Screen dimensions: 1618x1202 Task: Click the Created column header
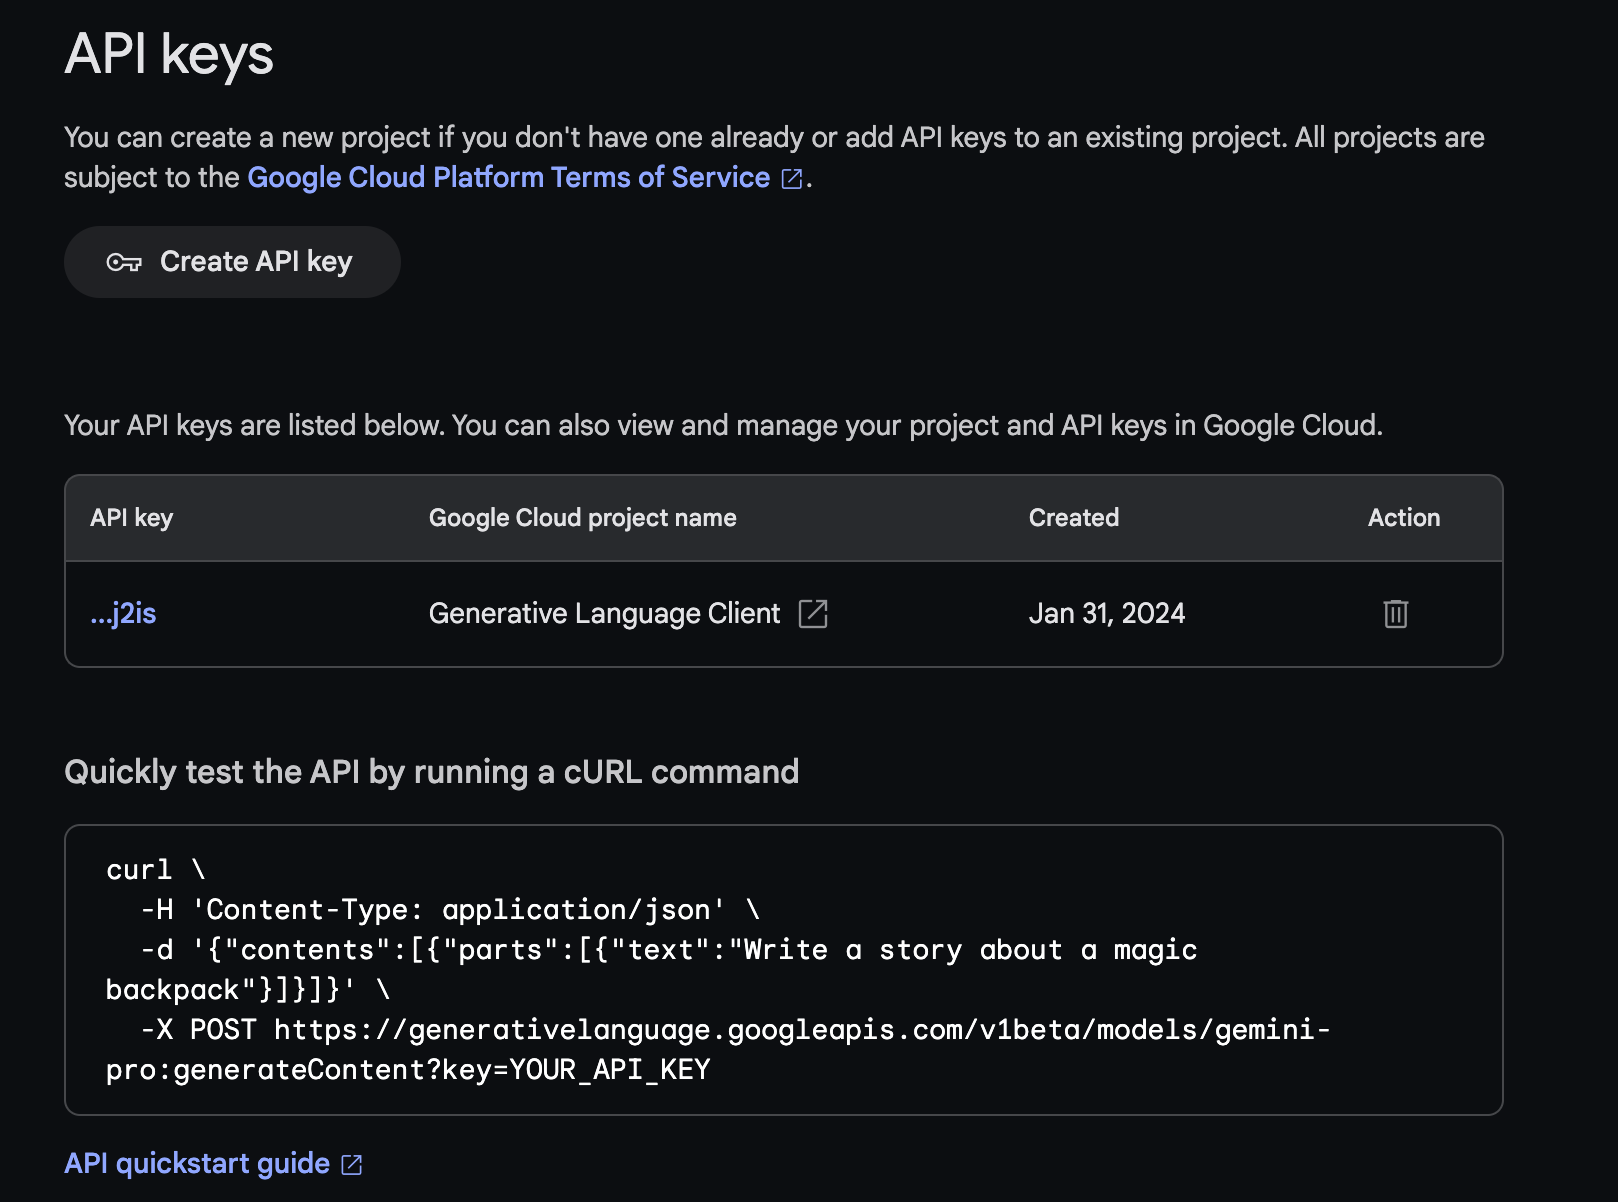click(1073, 518)
